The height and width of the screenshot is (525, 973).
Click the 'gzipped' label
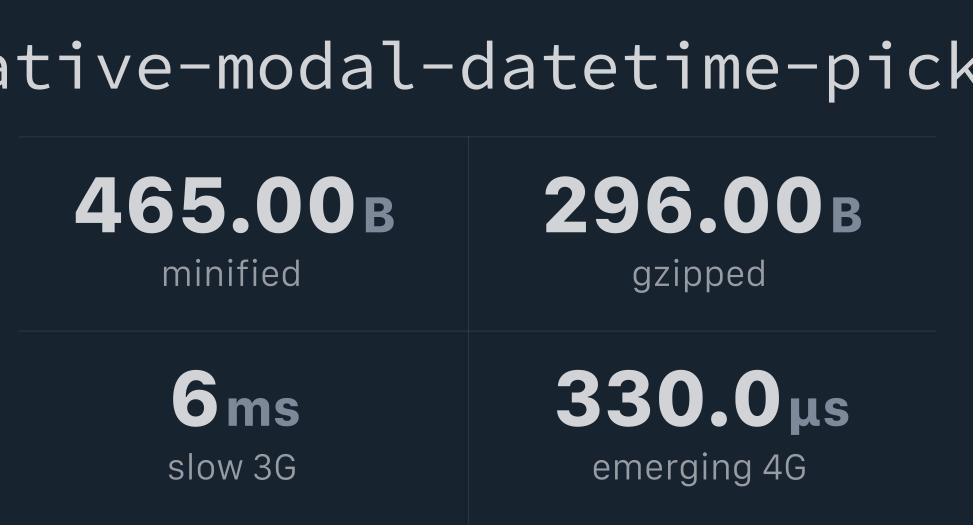[x=699, y=274]
